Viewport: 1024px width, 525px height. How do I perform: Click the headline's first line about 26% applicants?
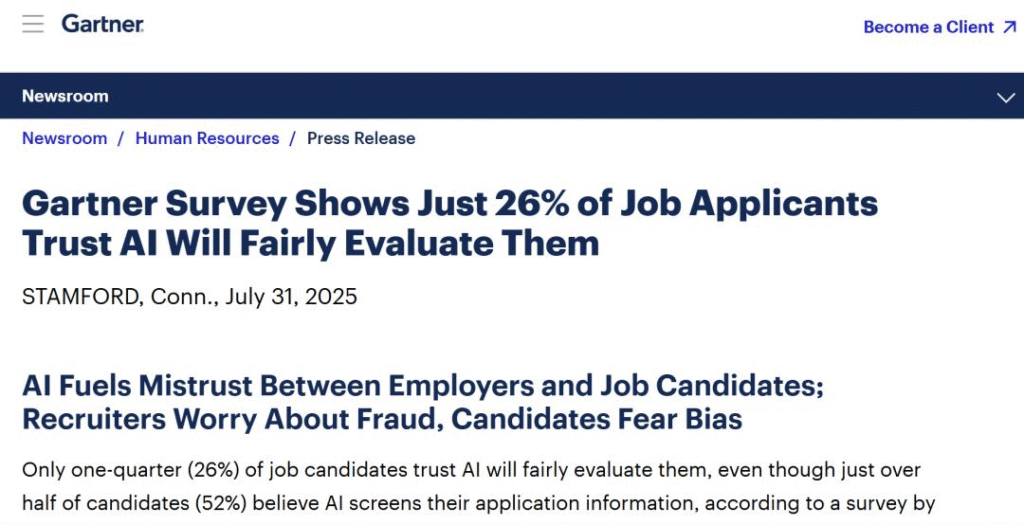[449, 204]
